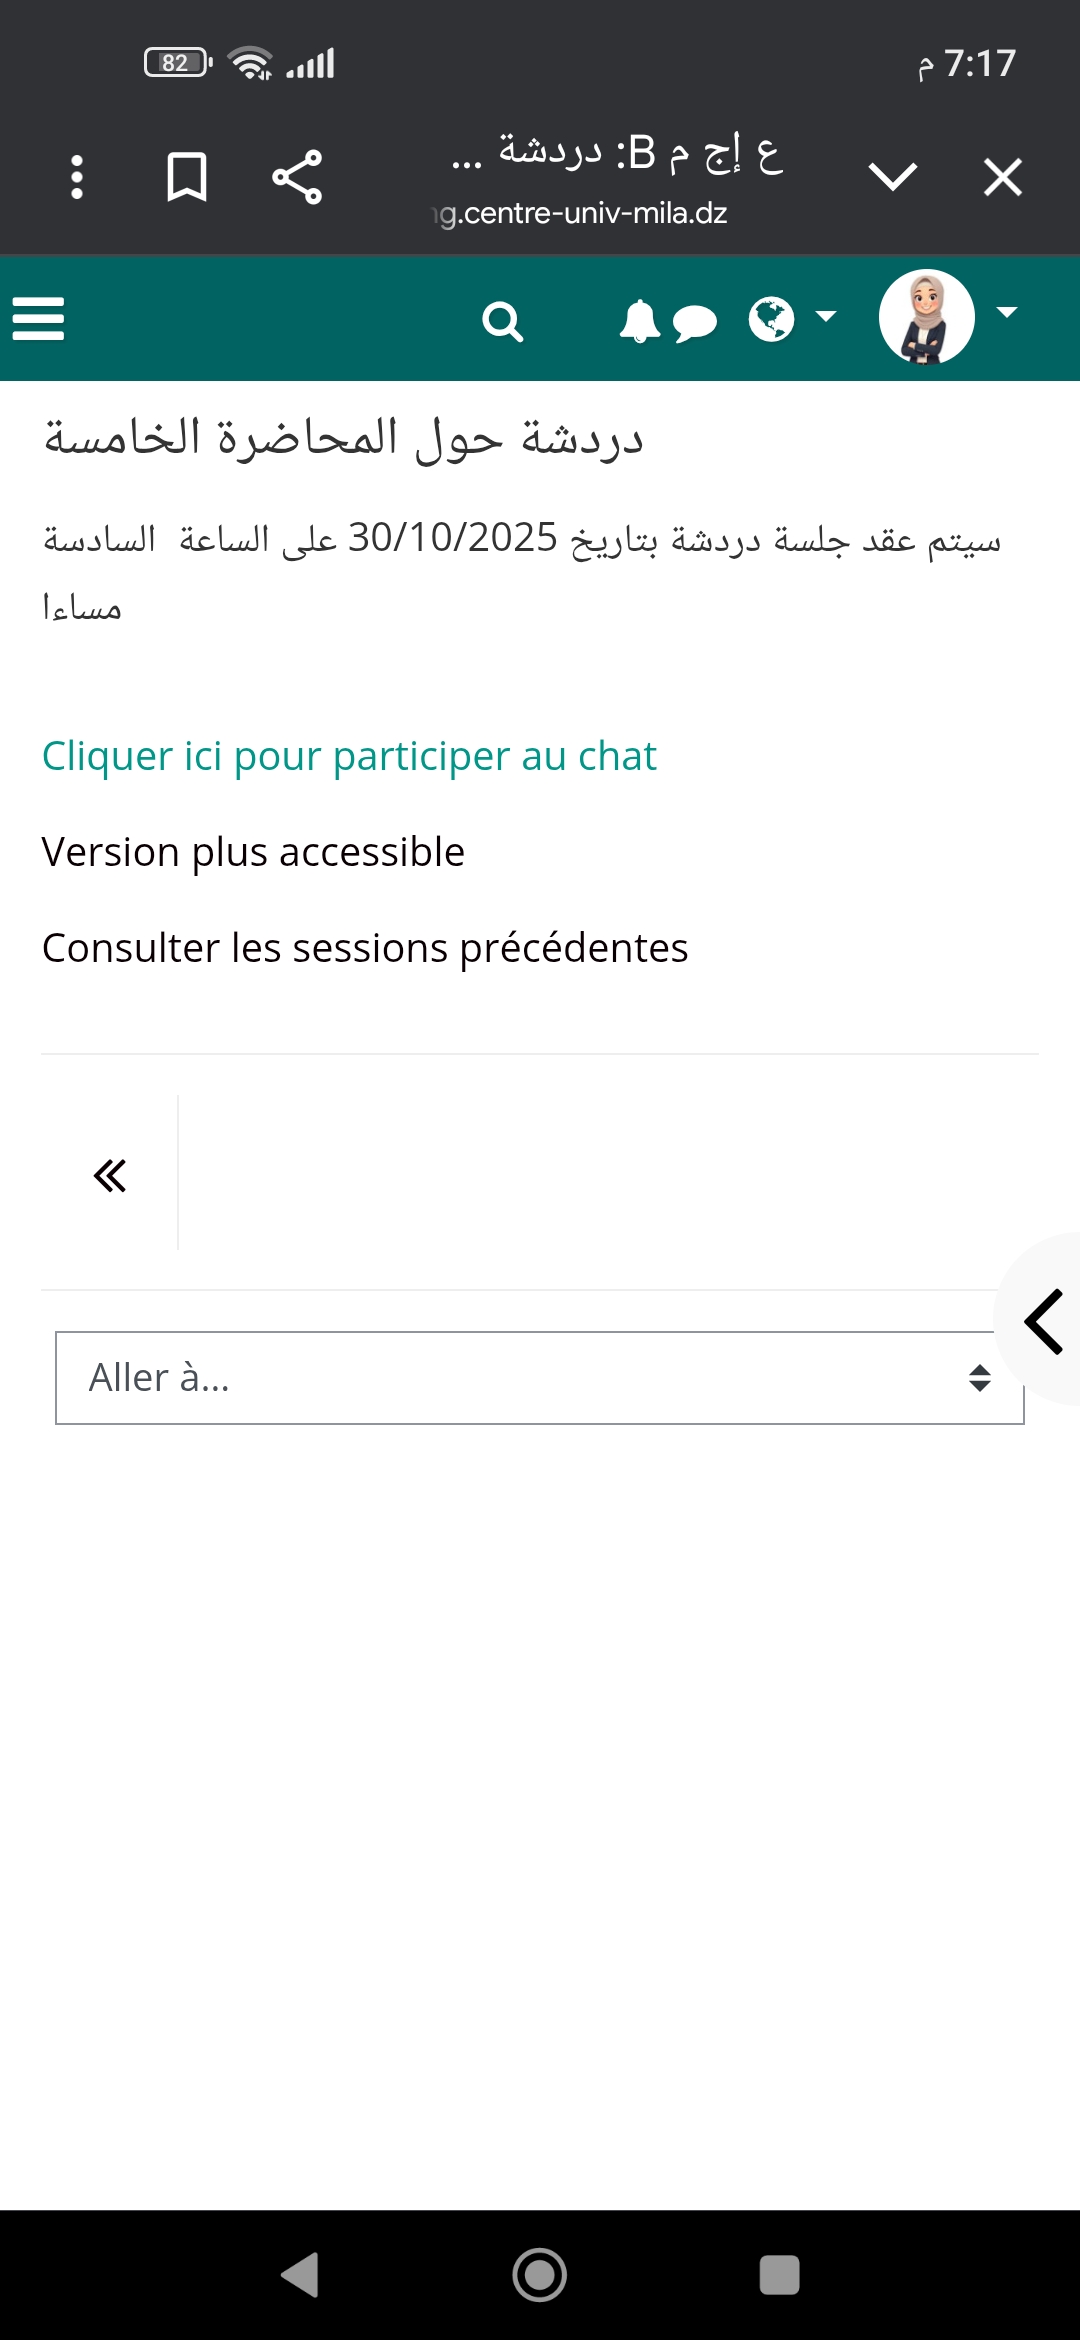The width and height of the screenshot is (1080, 2340).
Task: Click the search magnifier icon
Action: 502,321
